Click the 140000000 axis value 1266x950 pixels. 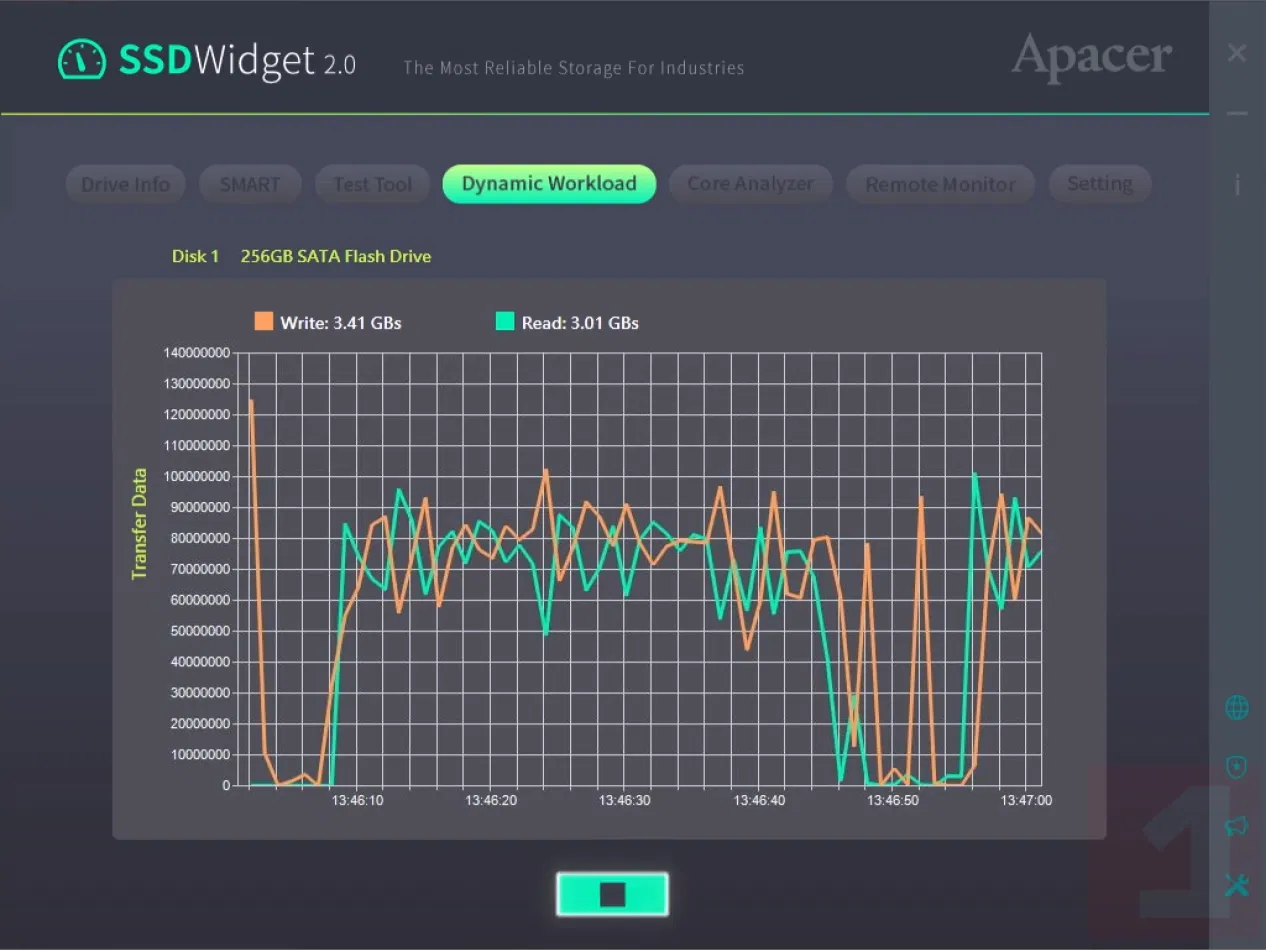click(196, 353)
